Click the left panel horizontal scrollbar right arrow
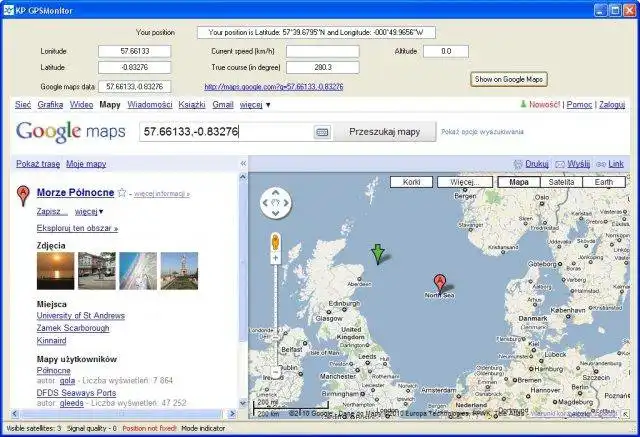This screenshot has width=640, height=437. click(x=232, y=414)
